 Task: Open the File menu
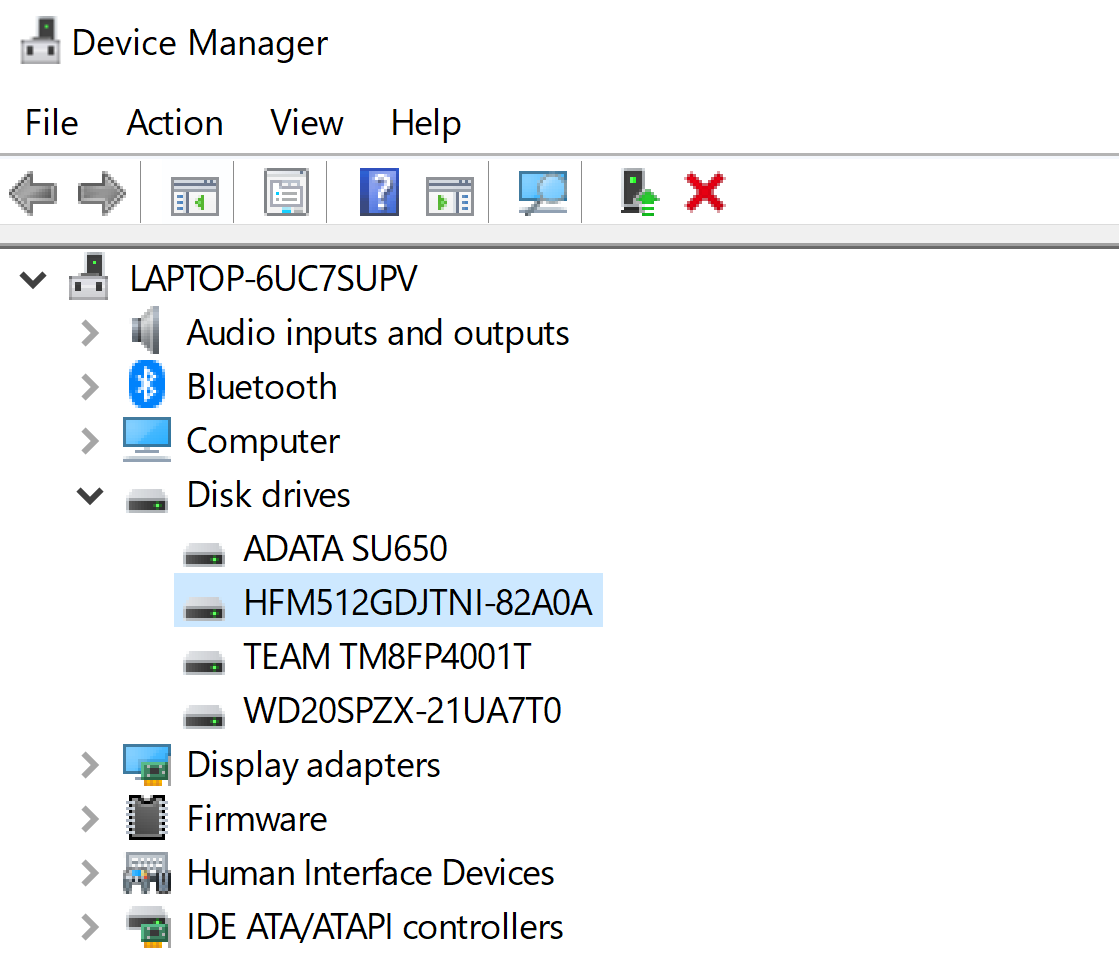(x=51, y=123)
